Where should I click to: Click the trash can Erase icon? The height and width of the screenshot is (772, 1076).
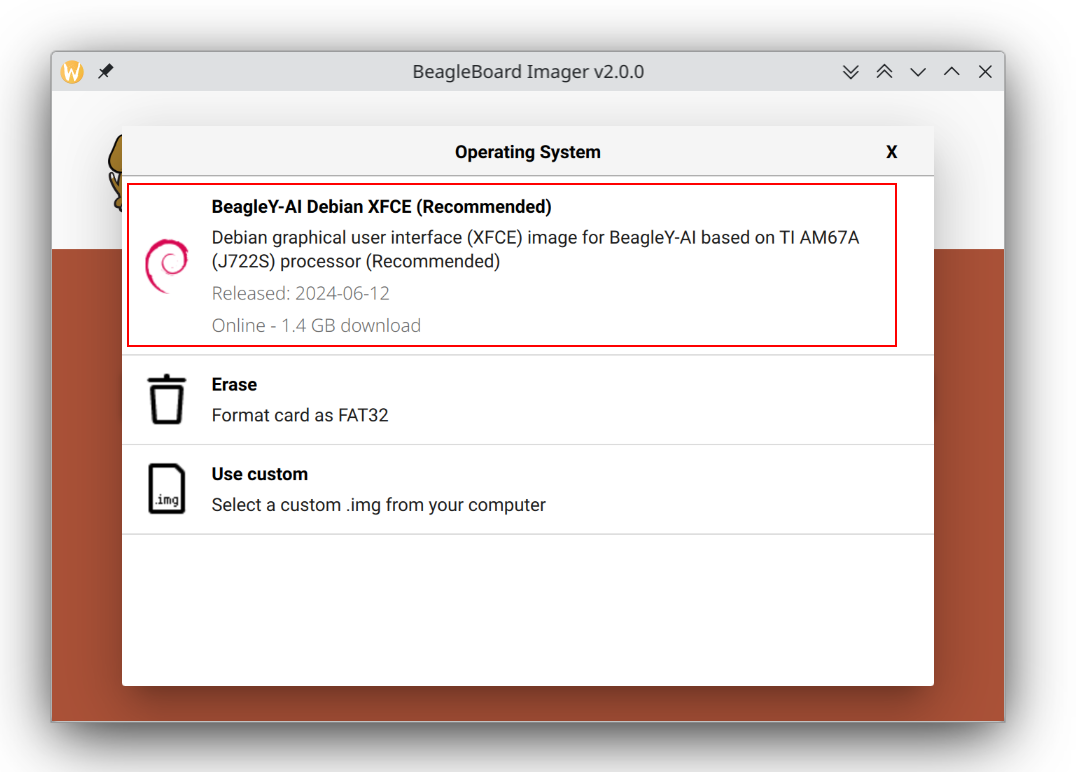coord(166,398)
